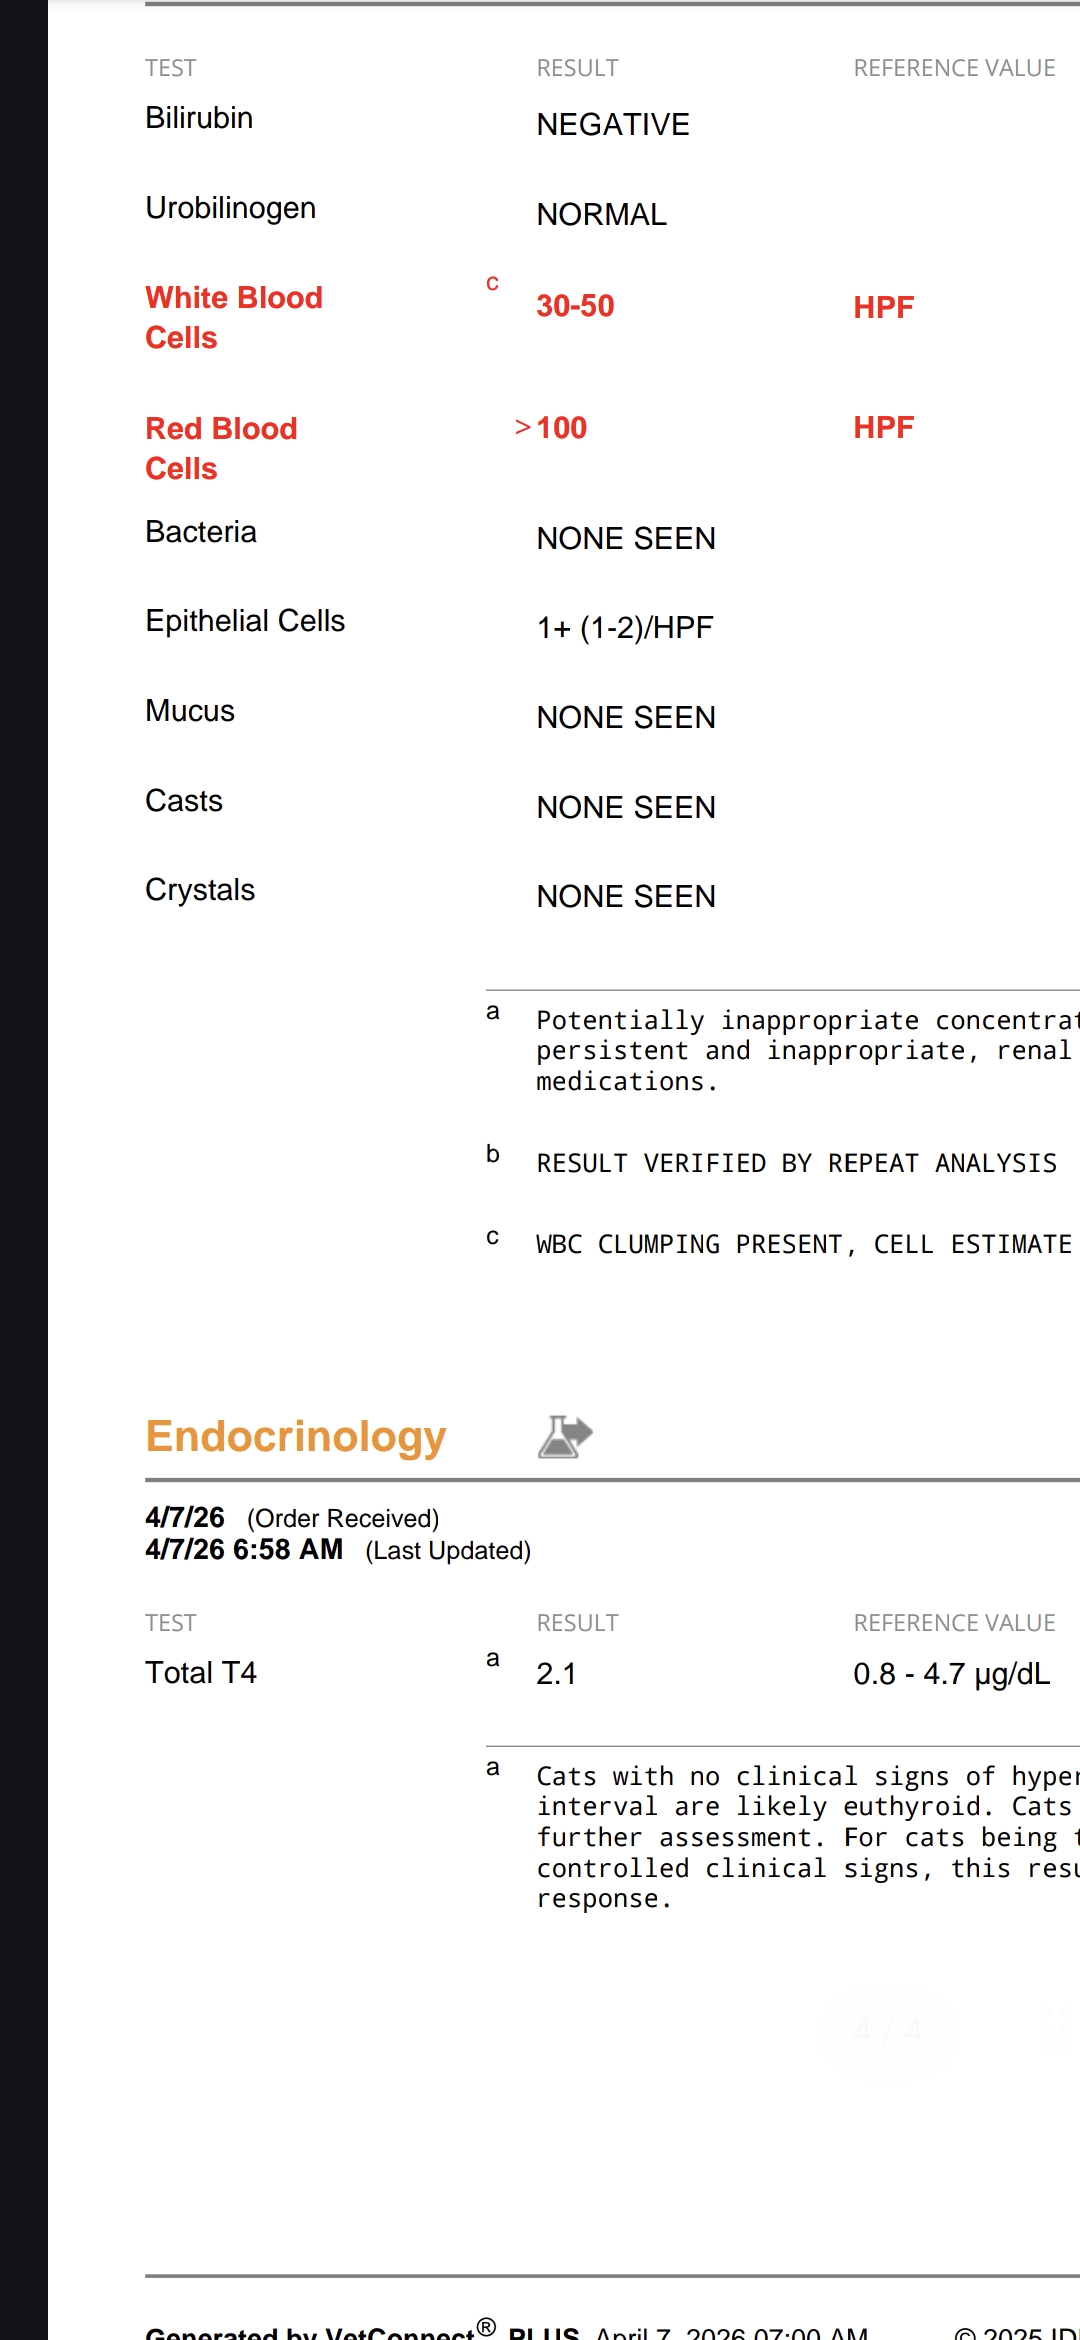Tap the Crystals NONE SEEN result
The image size is (1080, 2340).
626,897
